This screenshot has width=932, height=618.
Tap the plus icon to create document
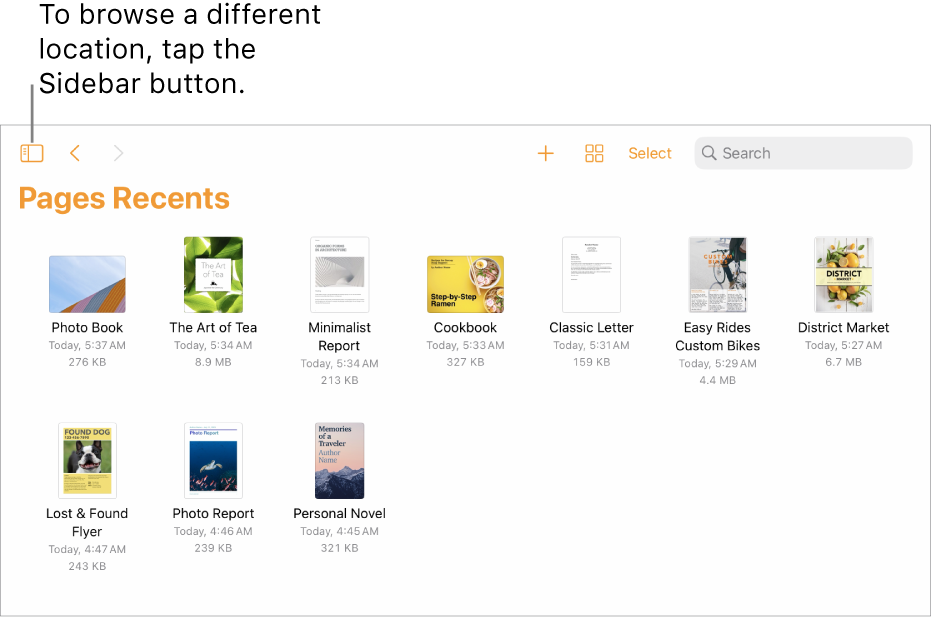545,153
